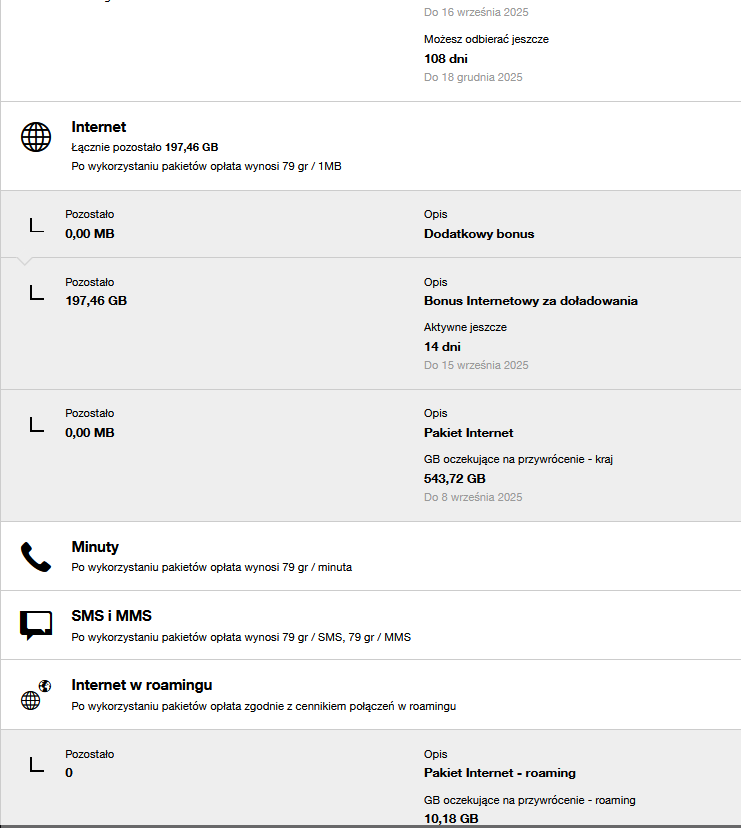Viewport: 741px width, 828px height.
Task: Click the Do 8 września 2025 date
Action: coord(473,497)
